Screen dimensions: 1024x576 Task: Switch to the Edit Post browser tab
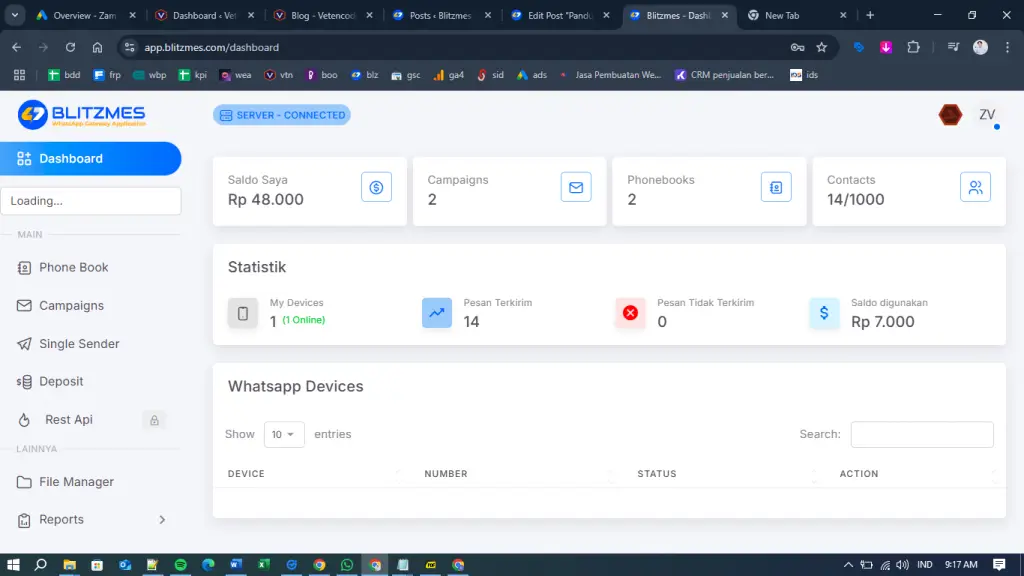560,16
